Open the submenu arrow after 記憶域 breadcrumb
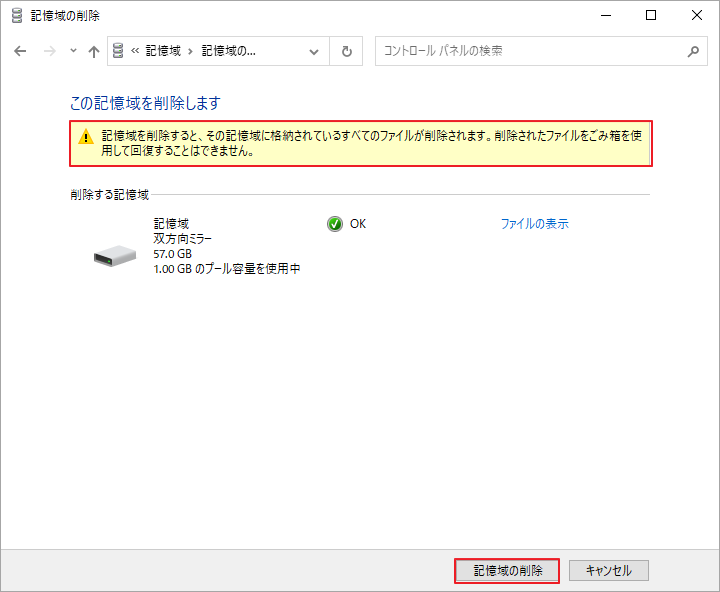Screen dimensions: 720x592 pyautogui.click(x=192, y=51)
